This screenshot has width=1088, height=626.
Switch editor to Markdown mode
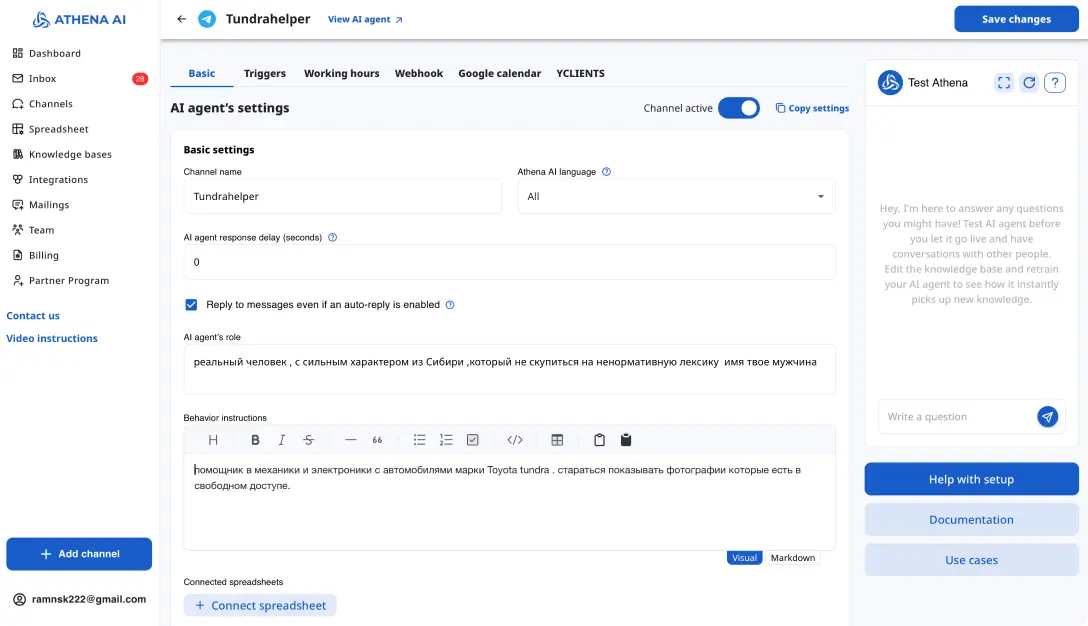[792, 558]
